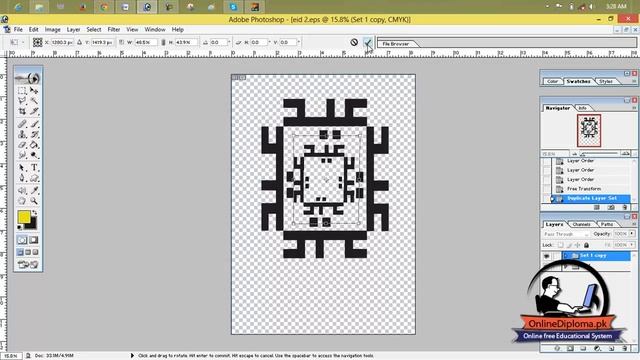Select the Clone Stamp tool
This screenshot has width=640, height=360.
coord(22,134)
